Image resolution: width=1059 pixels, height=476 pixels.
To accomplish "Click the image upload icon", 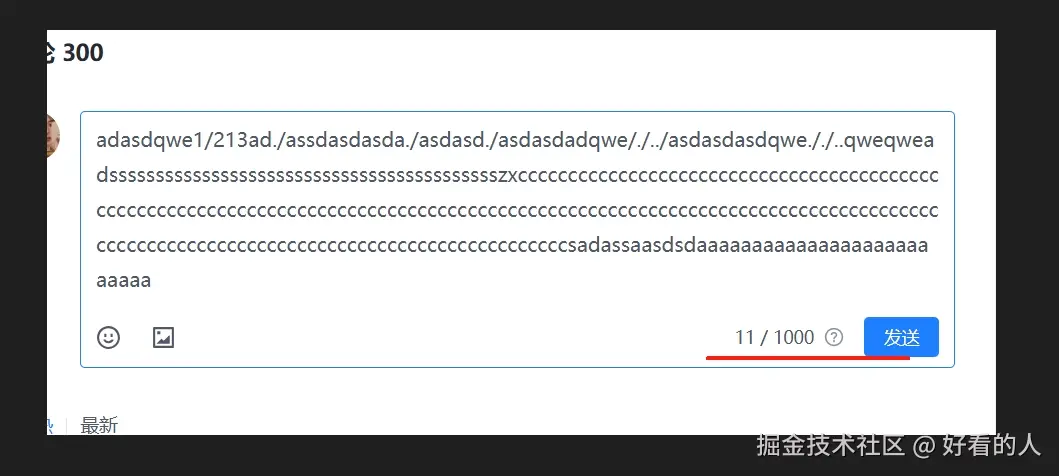I will (163, 337).
